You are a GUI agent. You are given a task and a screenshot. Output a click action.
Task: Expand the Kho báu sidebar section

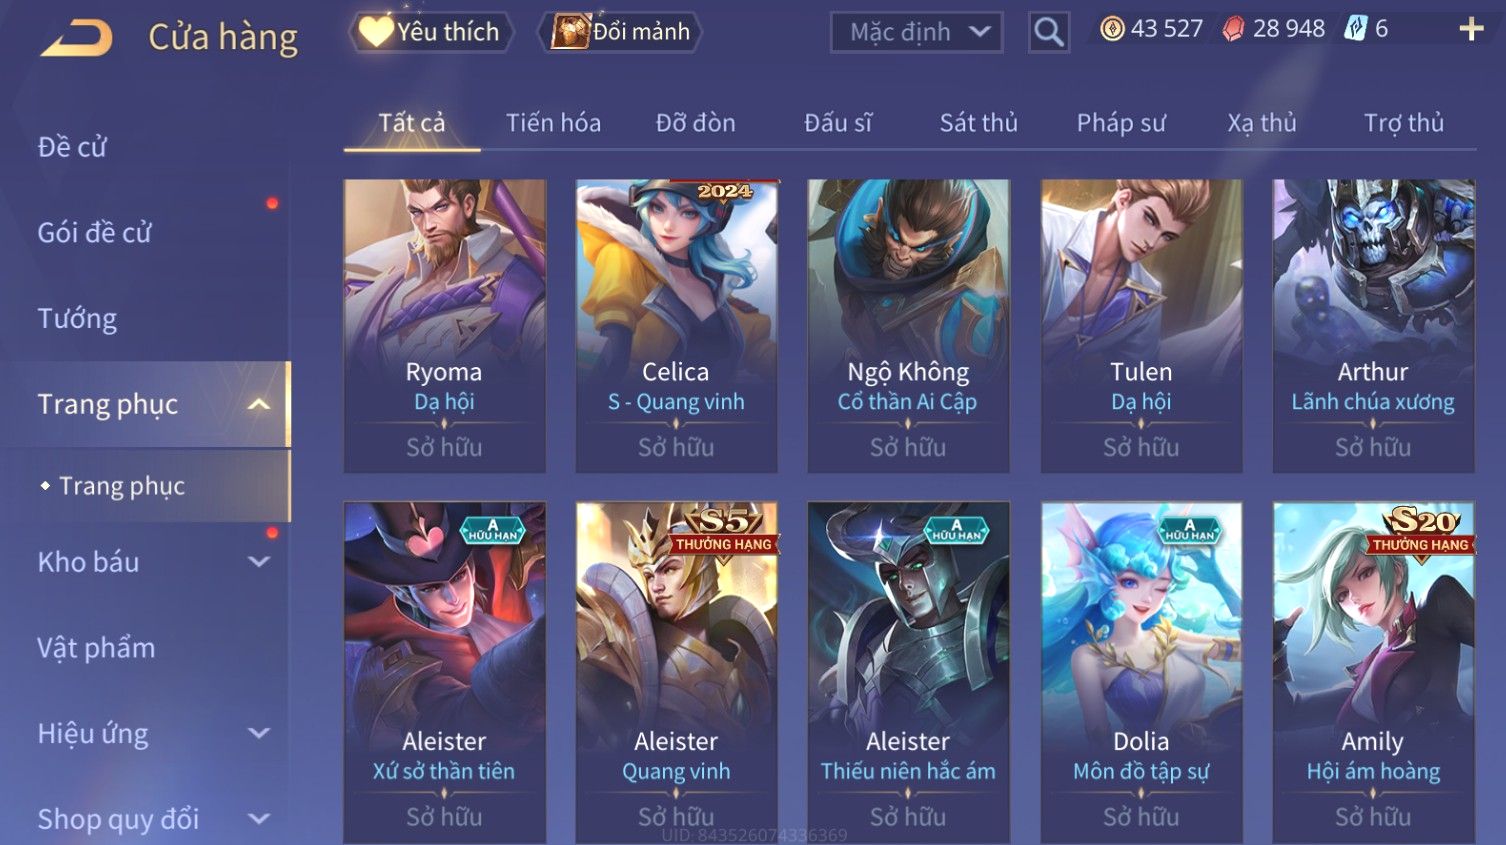pyautogui.click(x=259, y=562)
